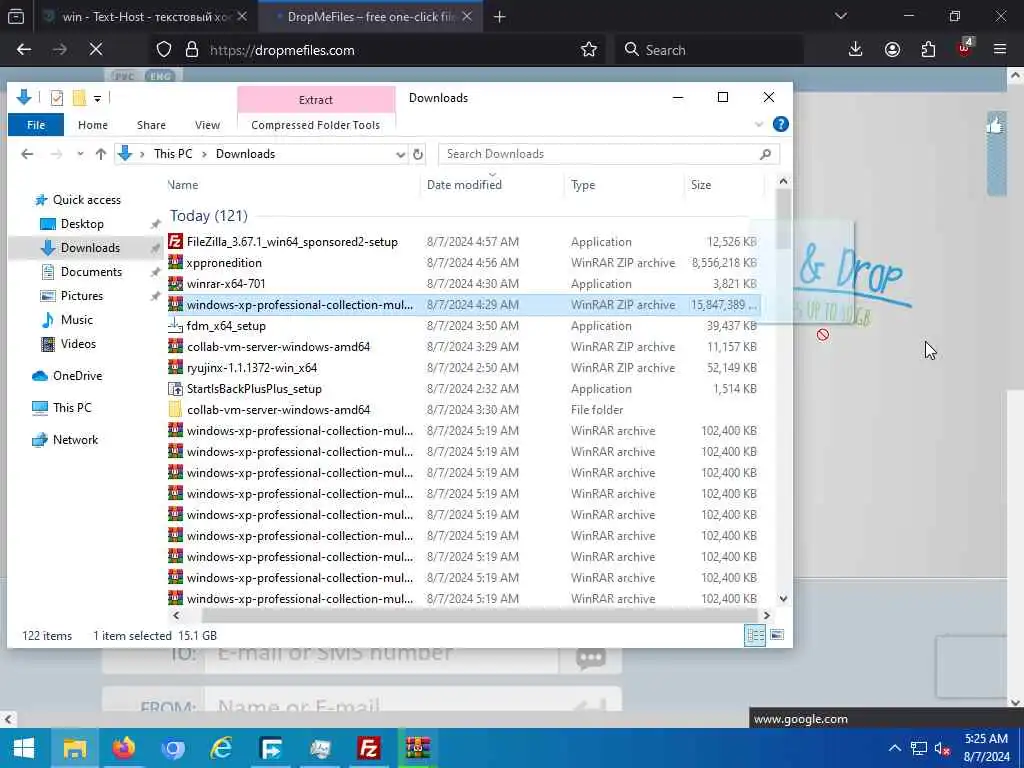Refresh the Downloads folder
Image resolution: width=1024 pixels, height=768 pixels.
(x=418, y=154)
